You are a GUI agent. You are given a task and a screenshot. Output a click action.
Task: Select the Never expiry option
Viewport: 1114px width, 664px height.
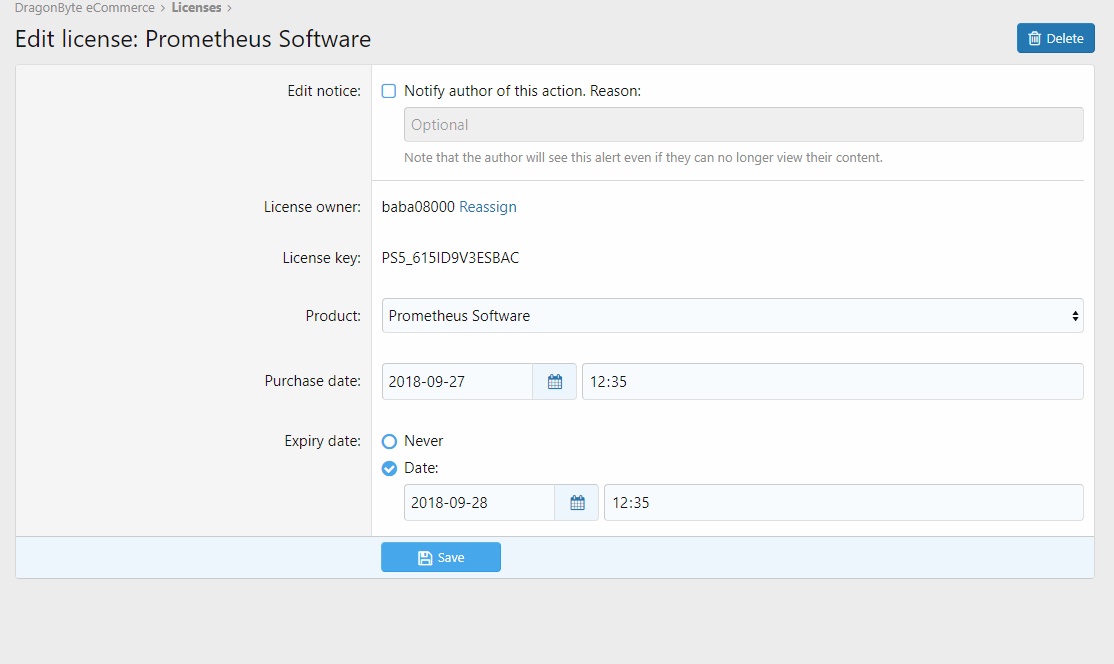(x=390, y=441)
